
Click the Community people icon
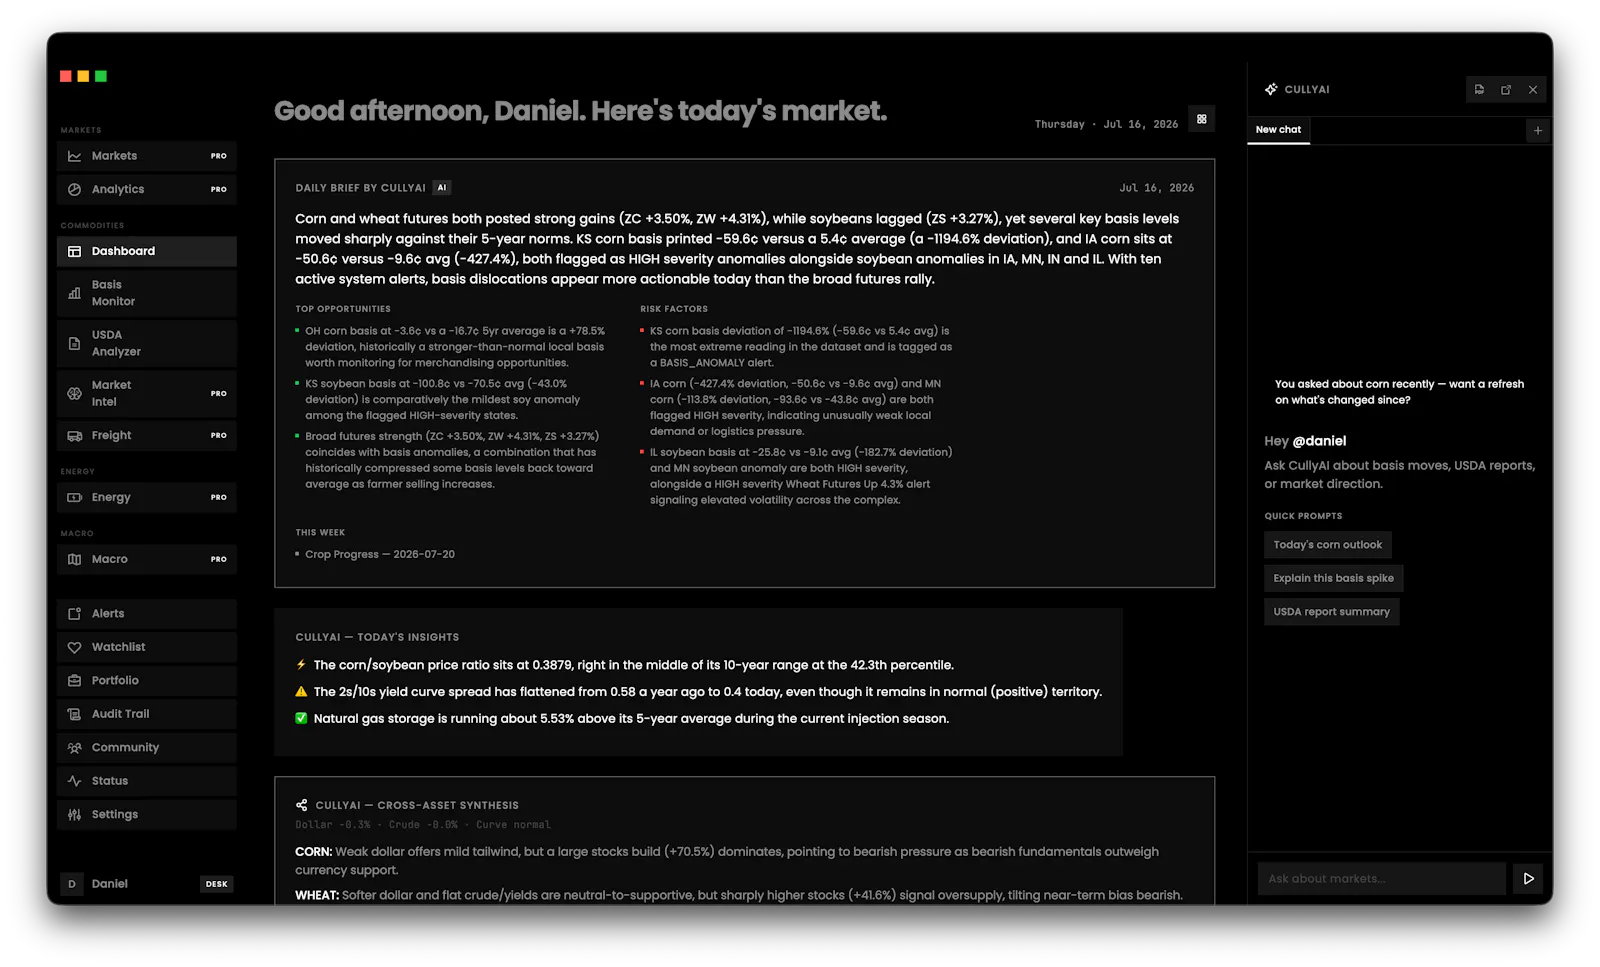pos(74,748)
